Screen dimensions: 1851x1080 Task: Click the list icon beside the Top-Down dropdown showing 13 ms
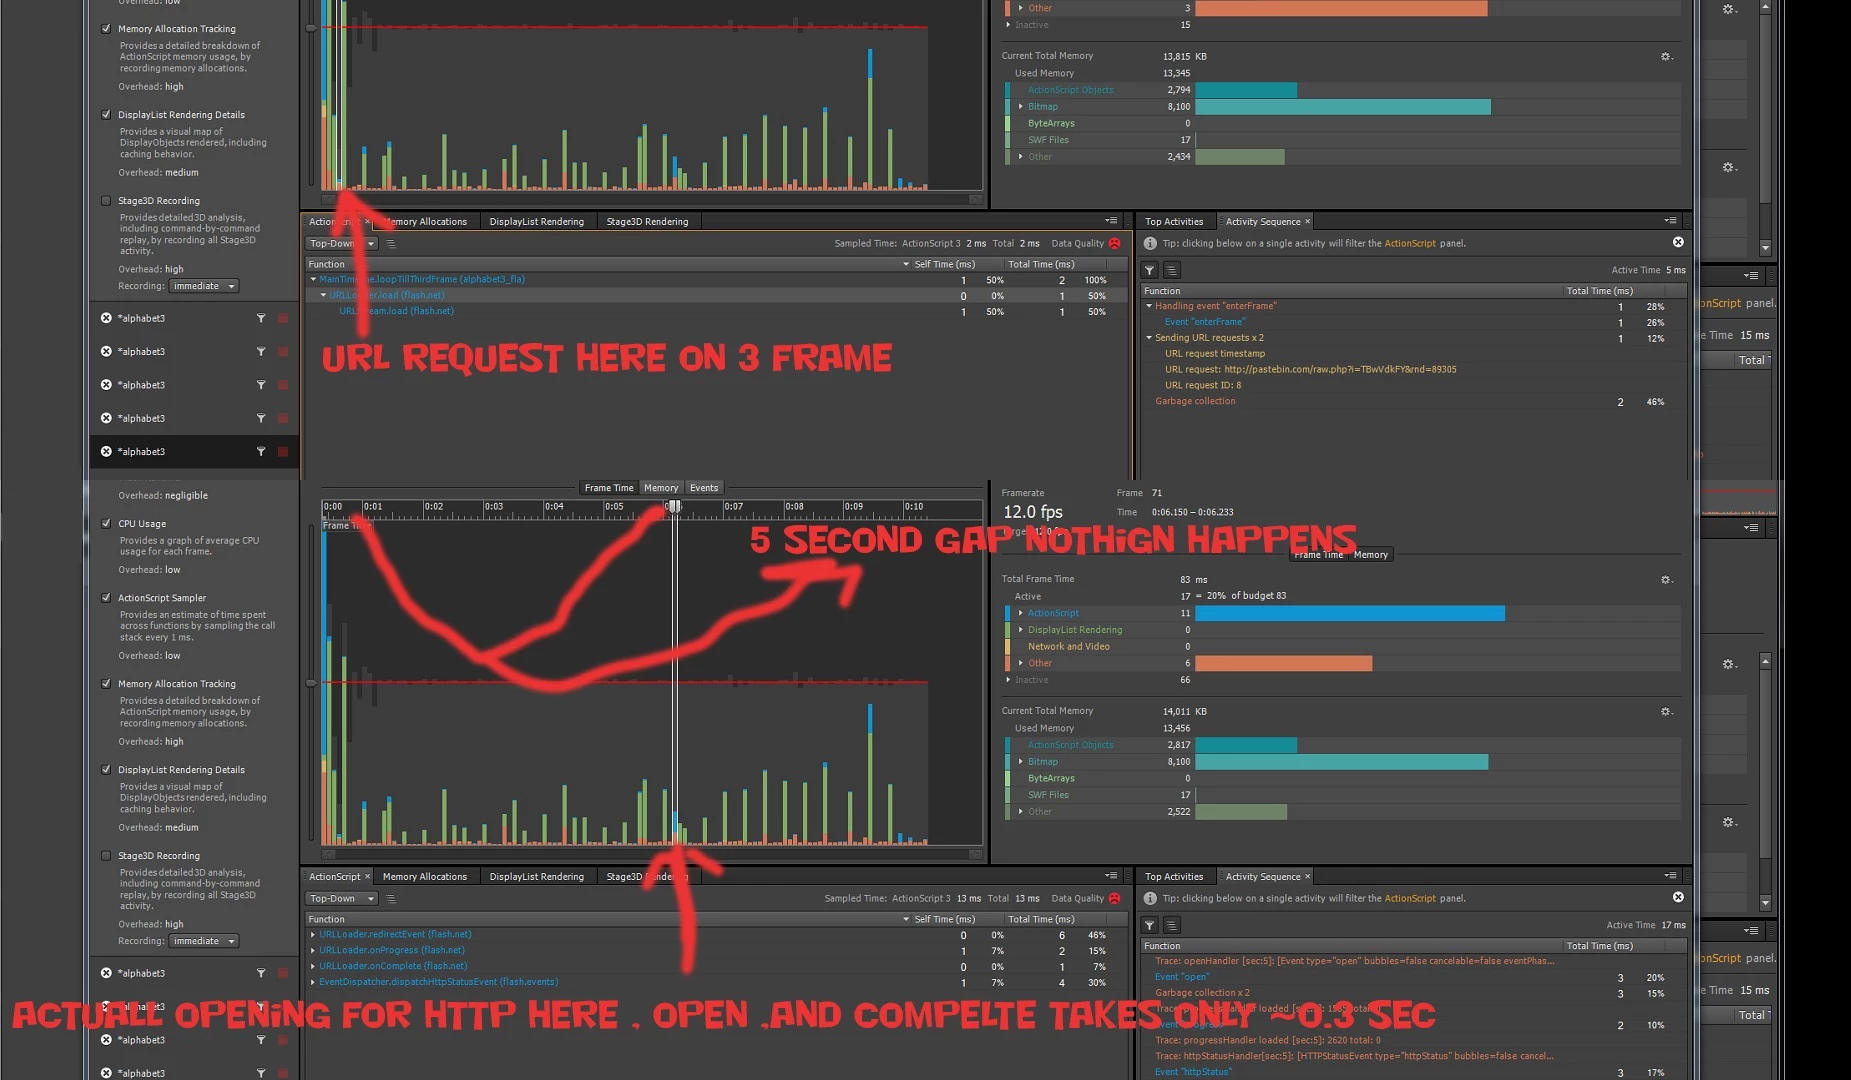point(391,898)
